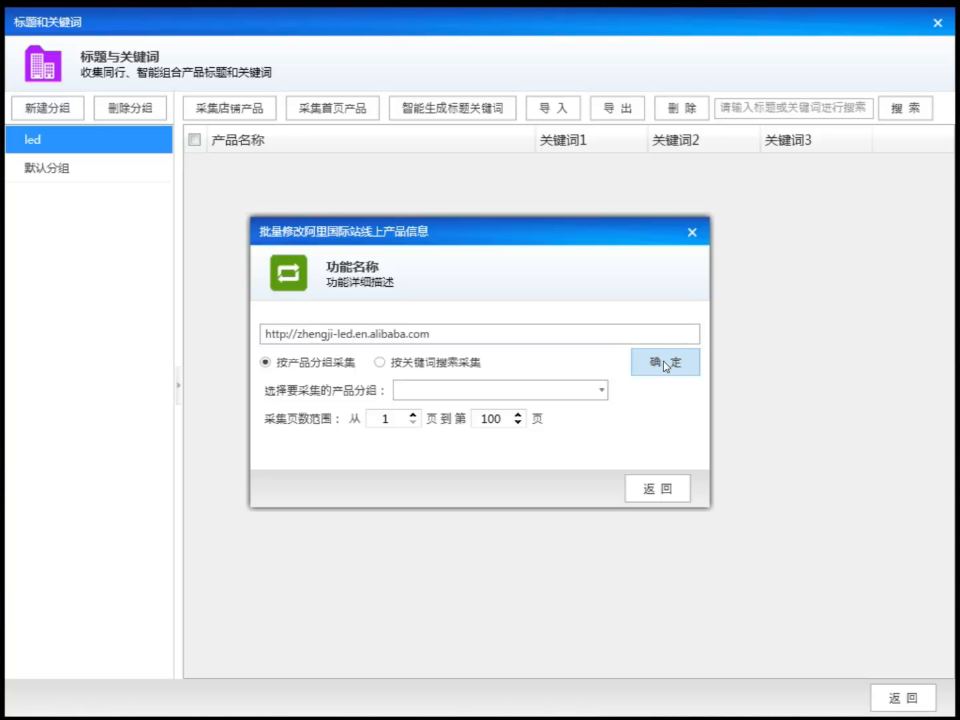Viewport: 960px width, 720px height.
Task: Click the sidebar collapse splitter handle
Action: tap(178, 386)
